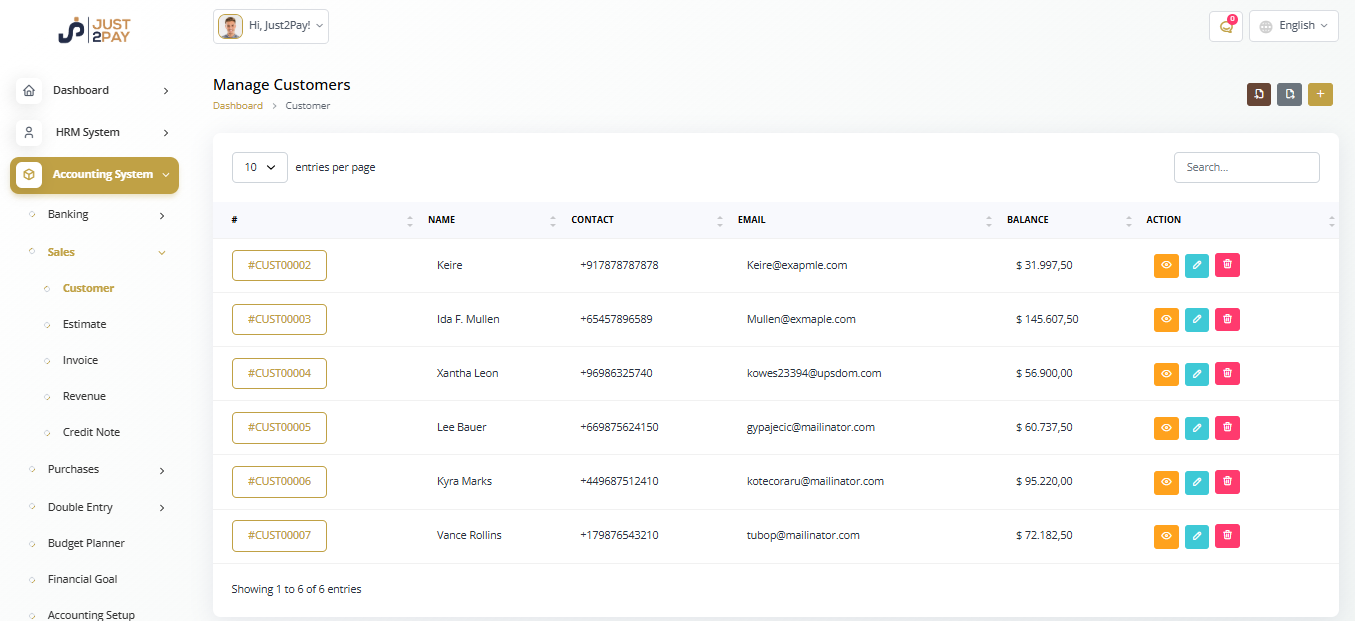
Task: Click the edit pencil icon for Keire
Action: tap(1197, 265)
